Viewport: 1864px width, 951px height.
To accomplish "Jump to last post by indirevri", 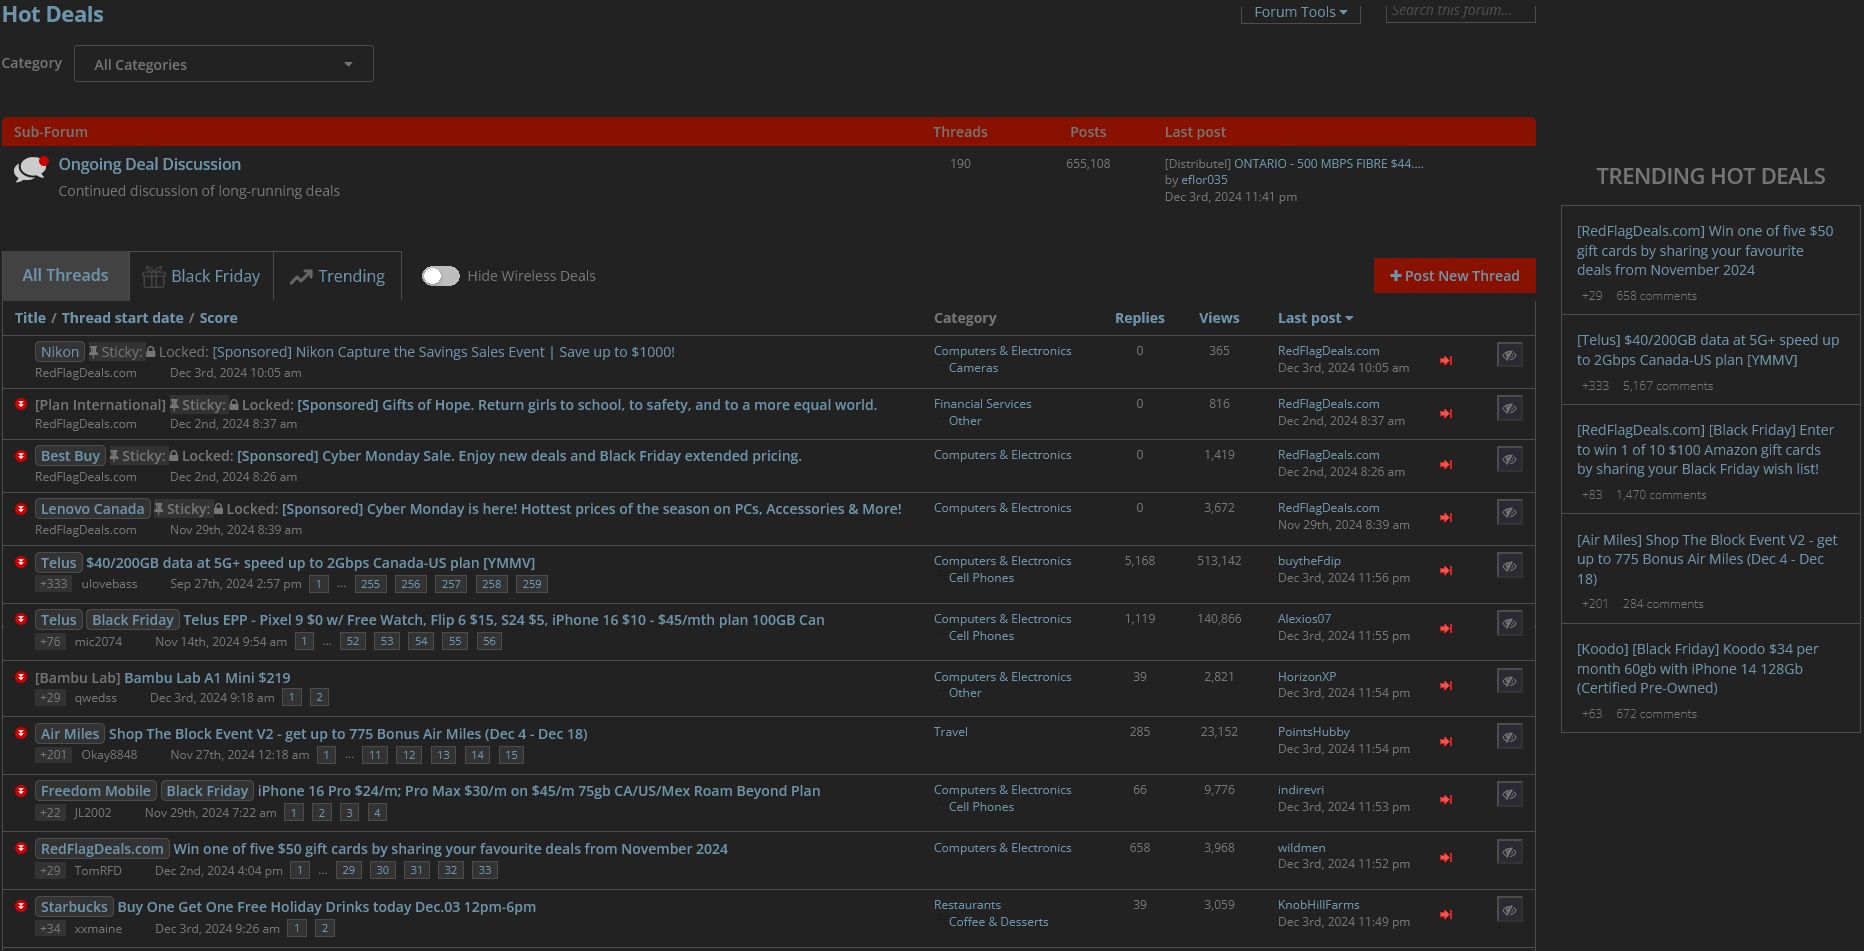I will [1446, 800].
